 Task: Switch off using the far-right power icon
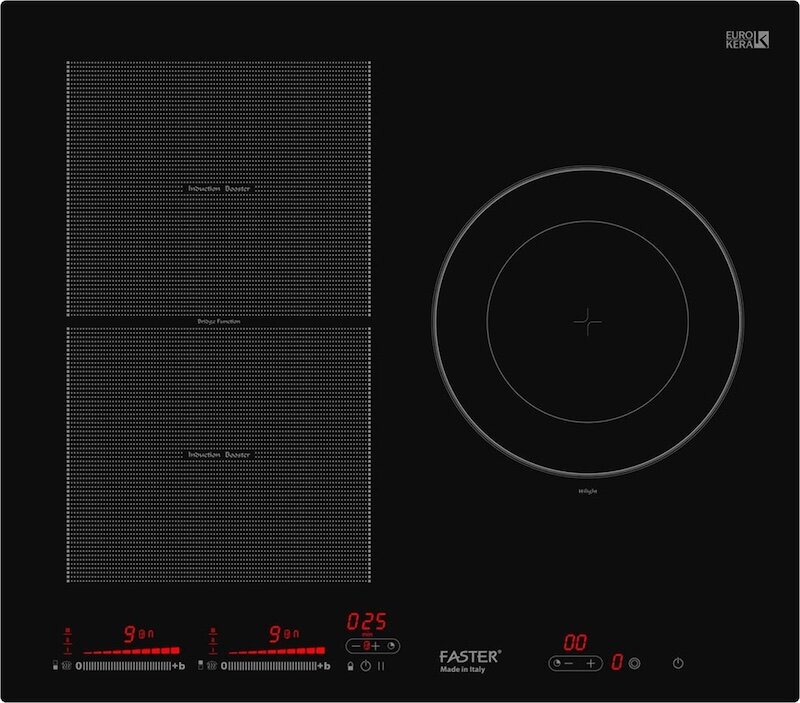click(x=679, y=662)
